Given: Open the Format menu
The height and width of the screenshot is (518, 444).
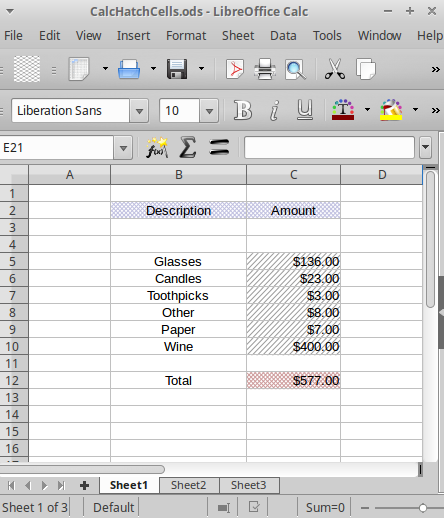Looking at the screenshot, I should click(x=186, y=36).
